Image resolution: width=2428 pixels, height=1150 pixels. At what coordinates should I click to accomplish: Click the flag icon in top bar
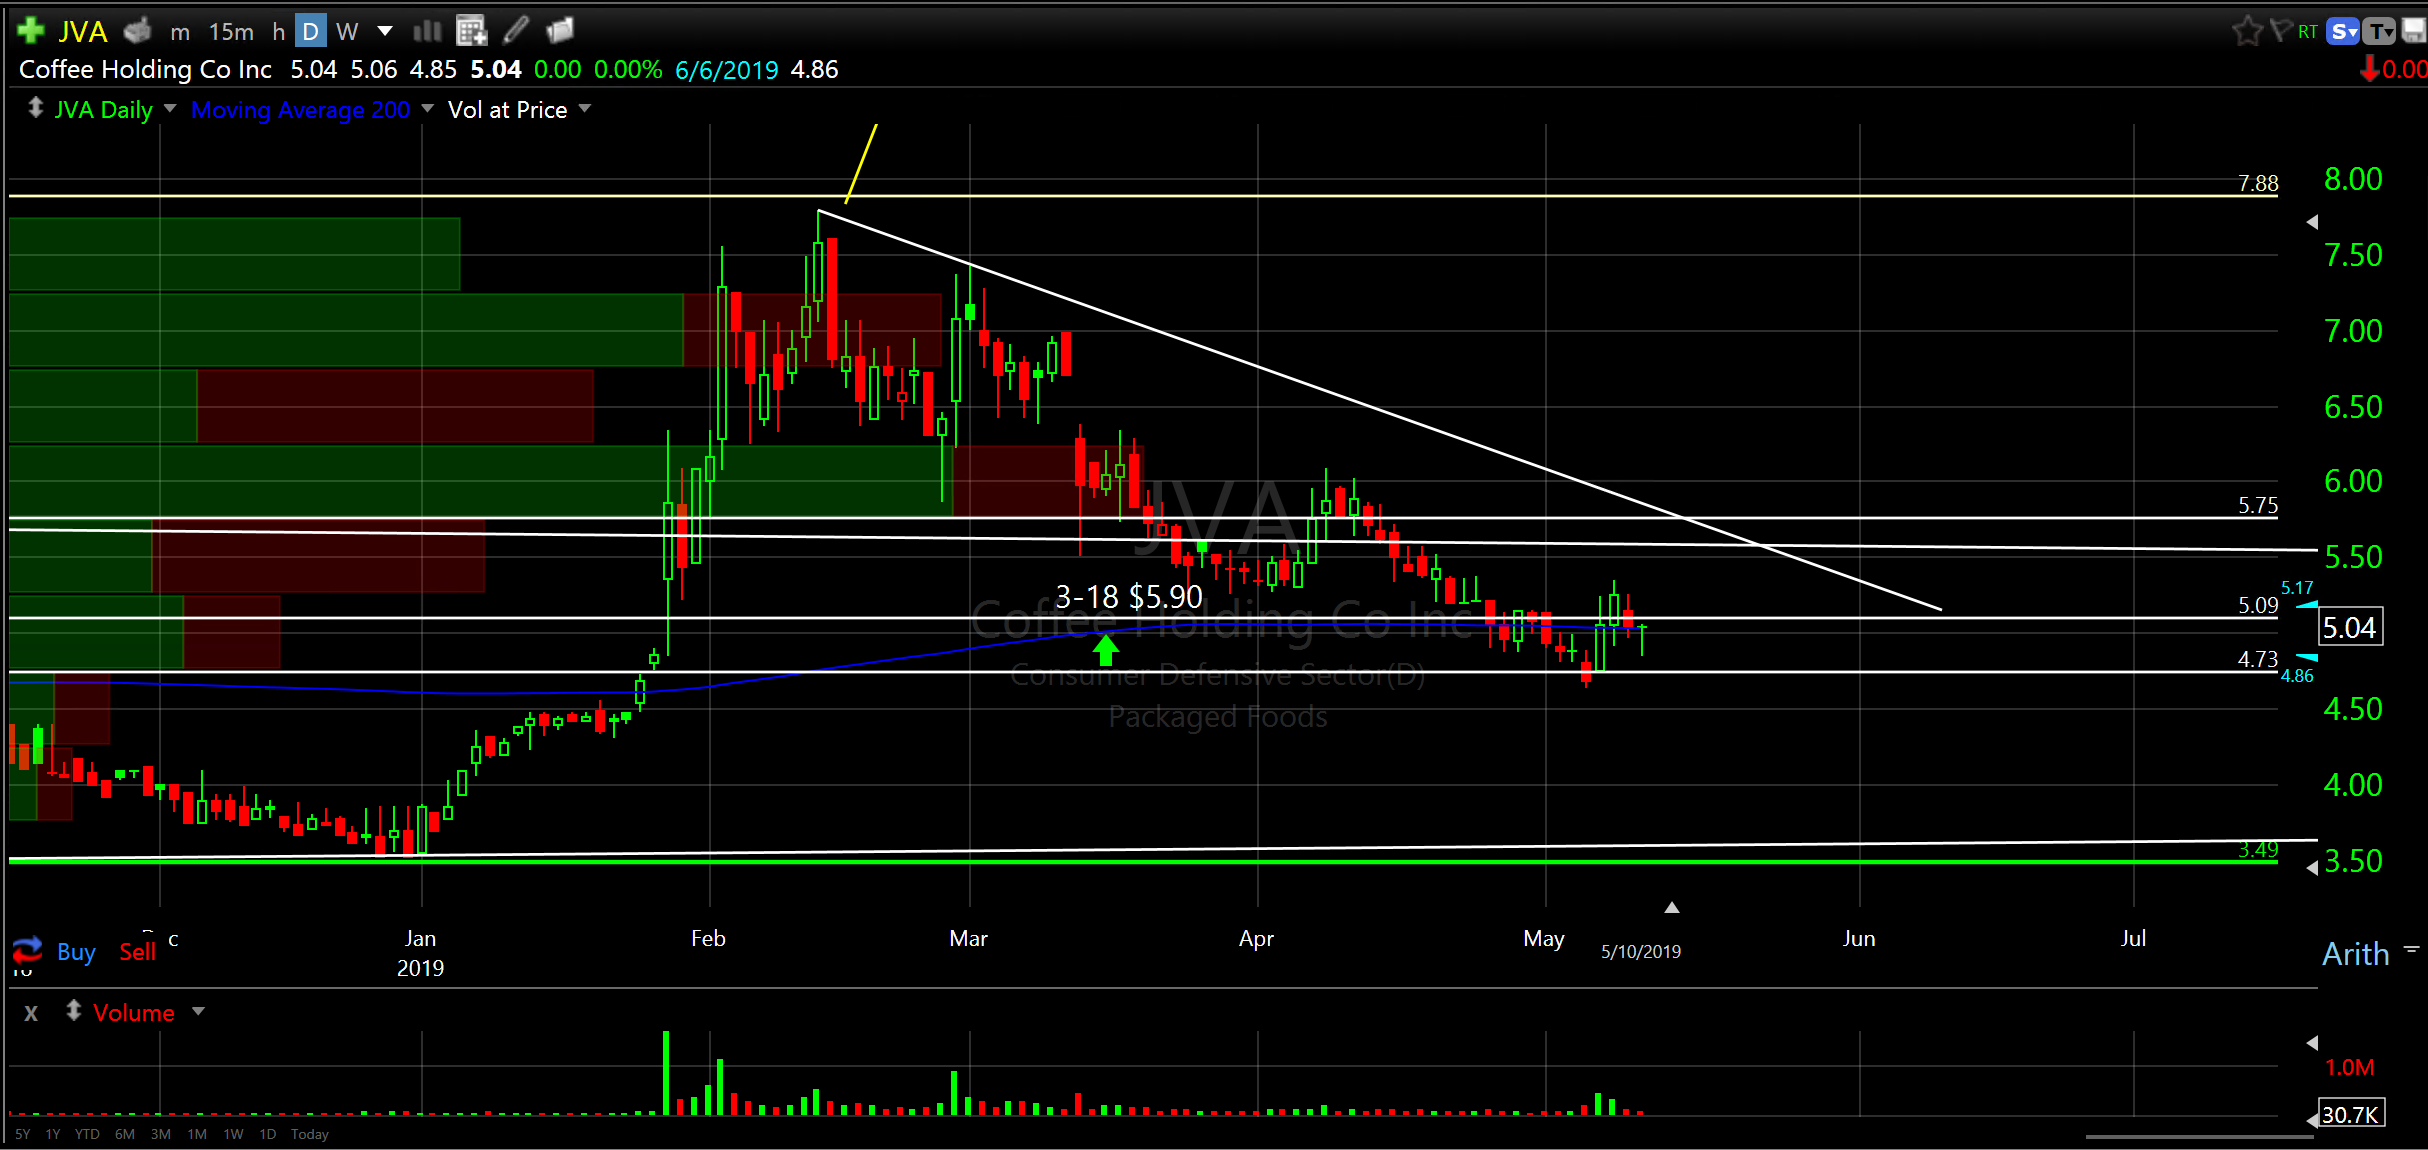tap(2280, 31)
